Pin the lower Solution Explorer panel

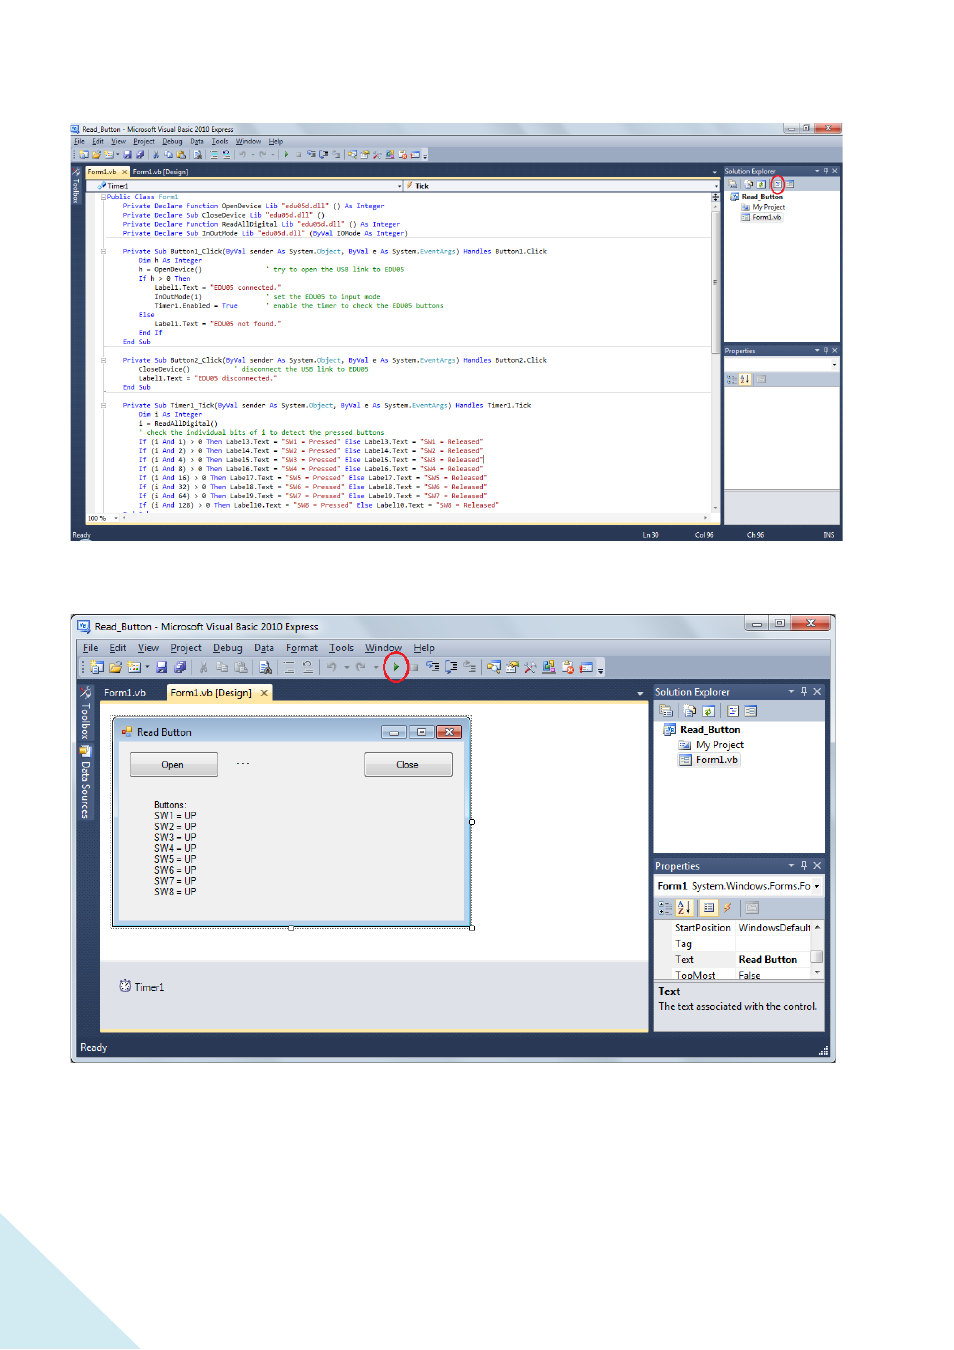point(804,692)
